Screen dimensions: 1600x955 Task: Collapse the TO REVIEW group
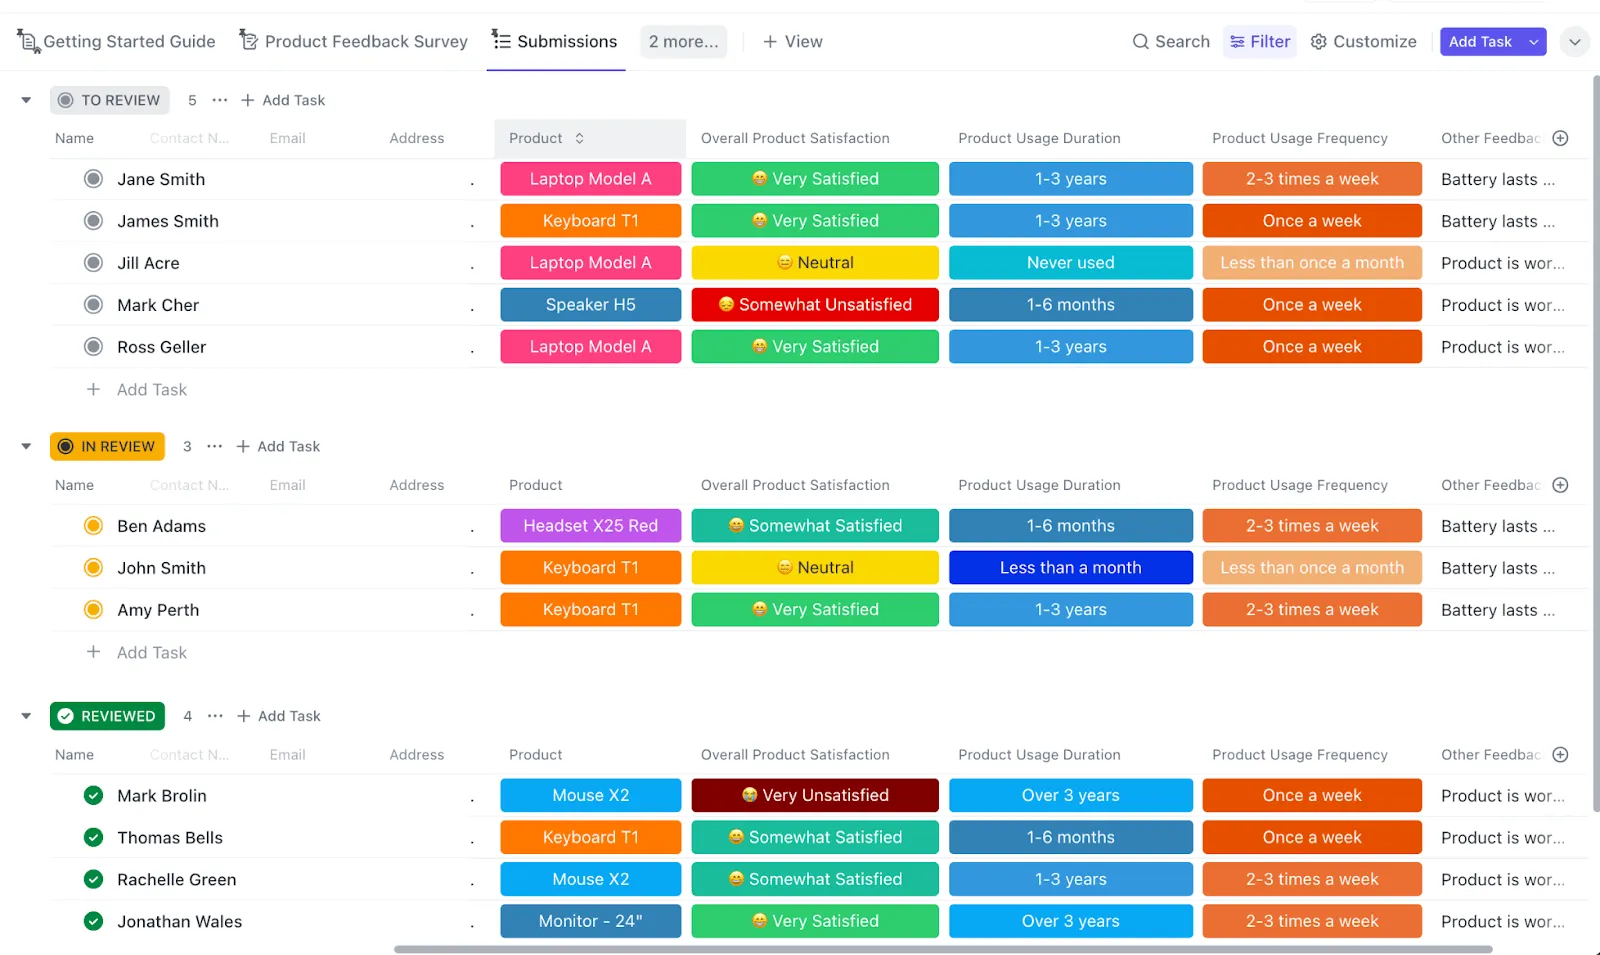coord(26,100)
